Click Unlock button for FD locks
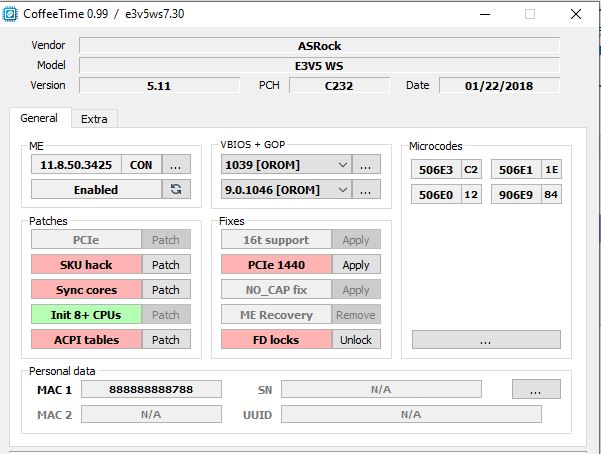601x454 pixels. point(356,340)
